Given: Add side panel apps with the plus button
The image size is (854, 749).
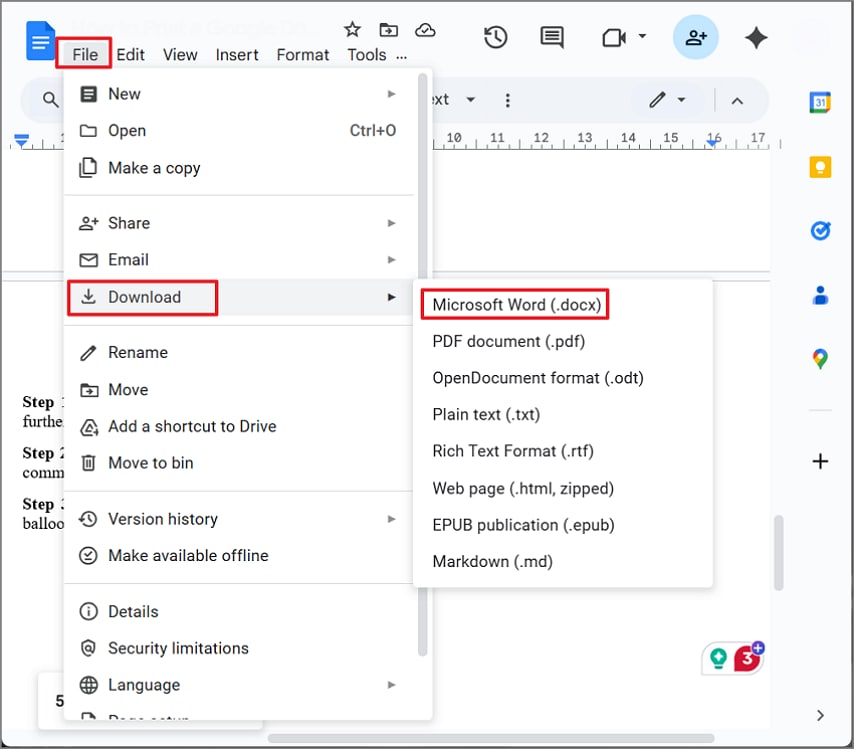Looking at the screenshot, I should (x=820, y=461).
